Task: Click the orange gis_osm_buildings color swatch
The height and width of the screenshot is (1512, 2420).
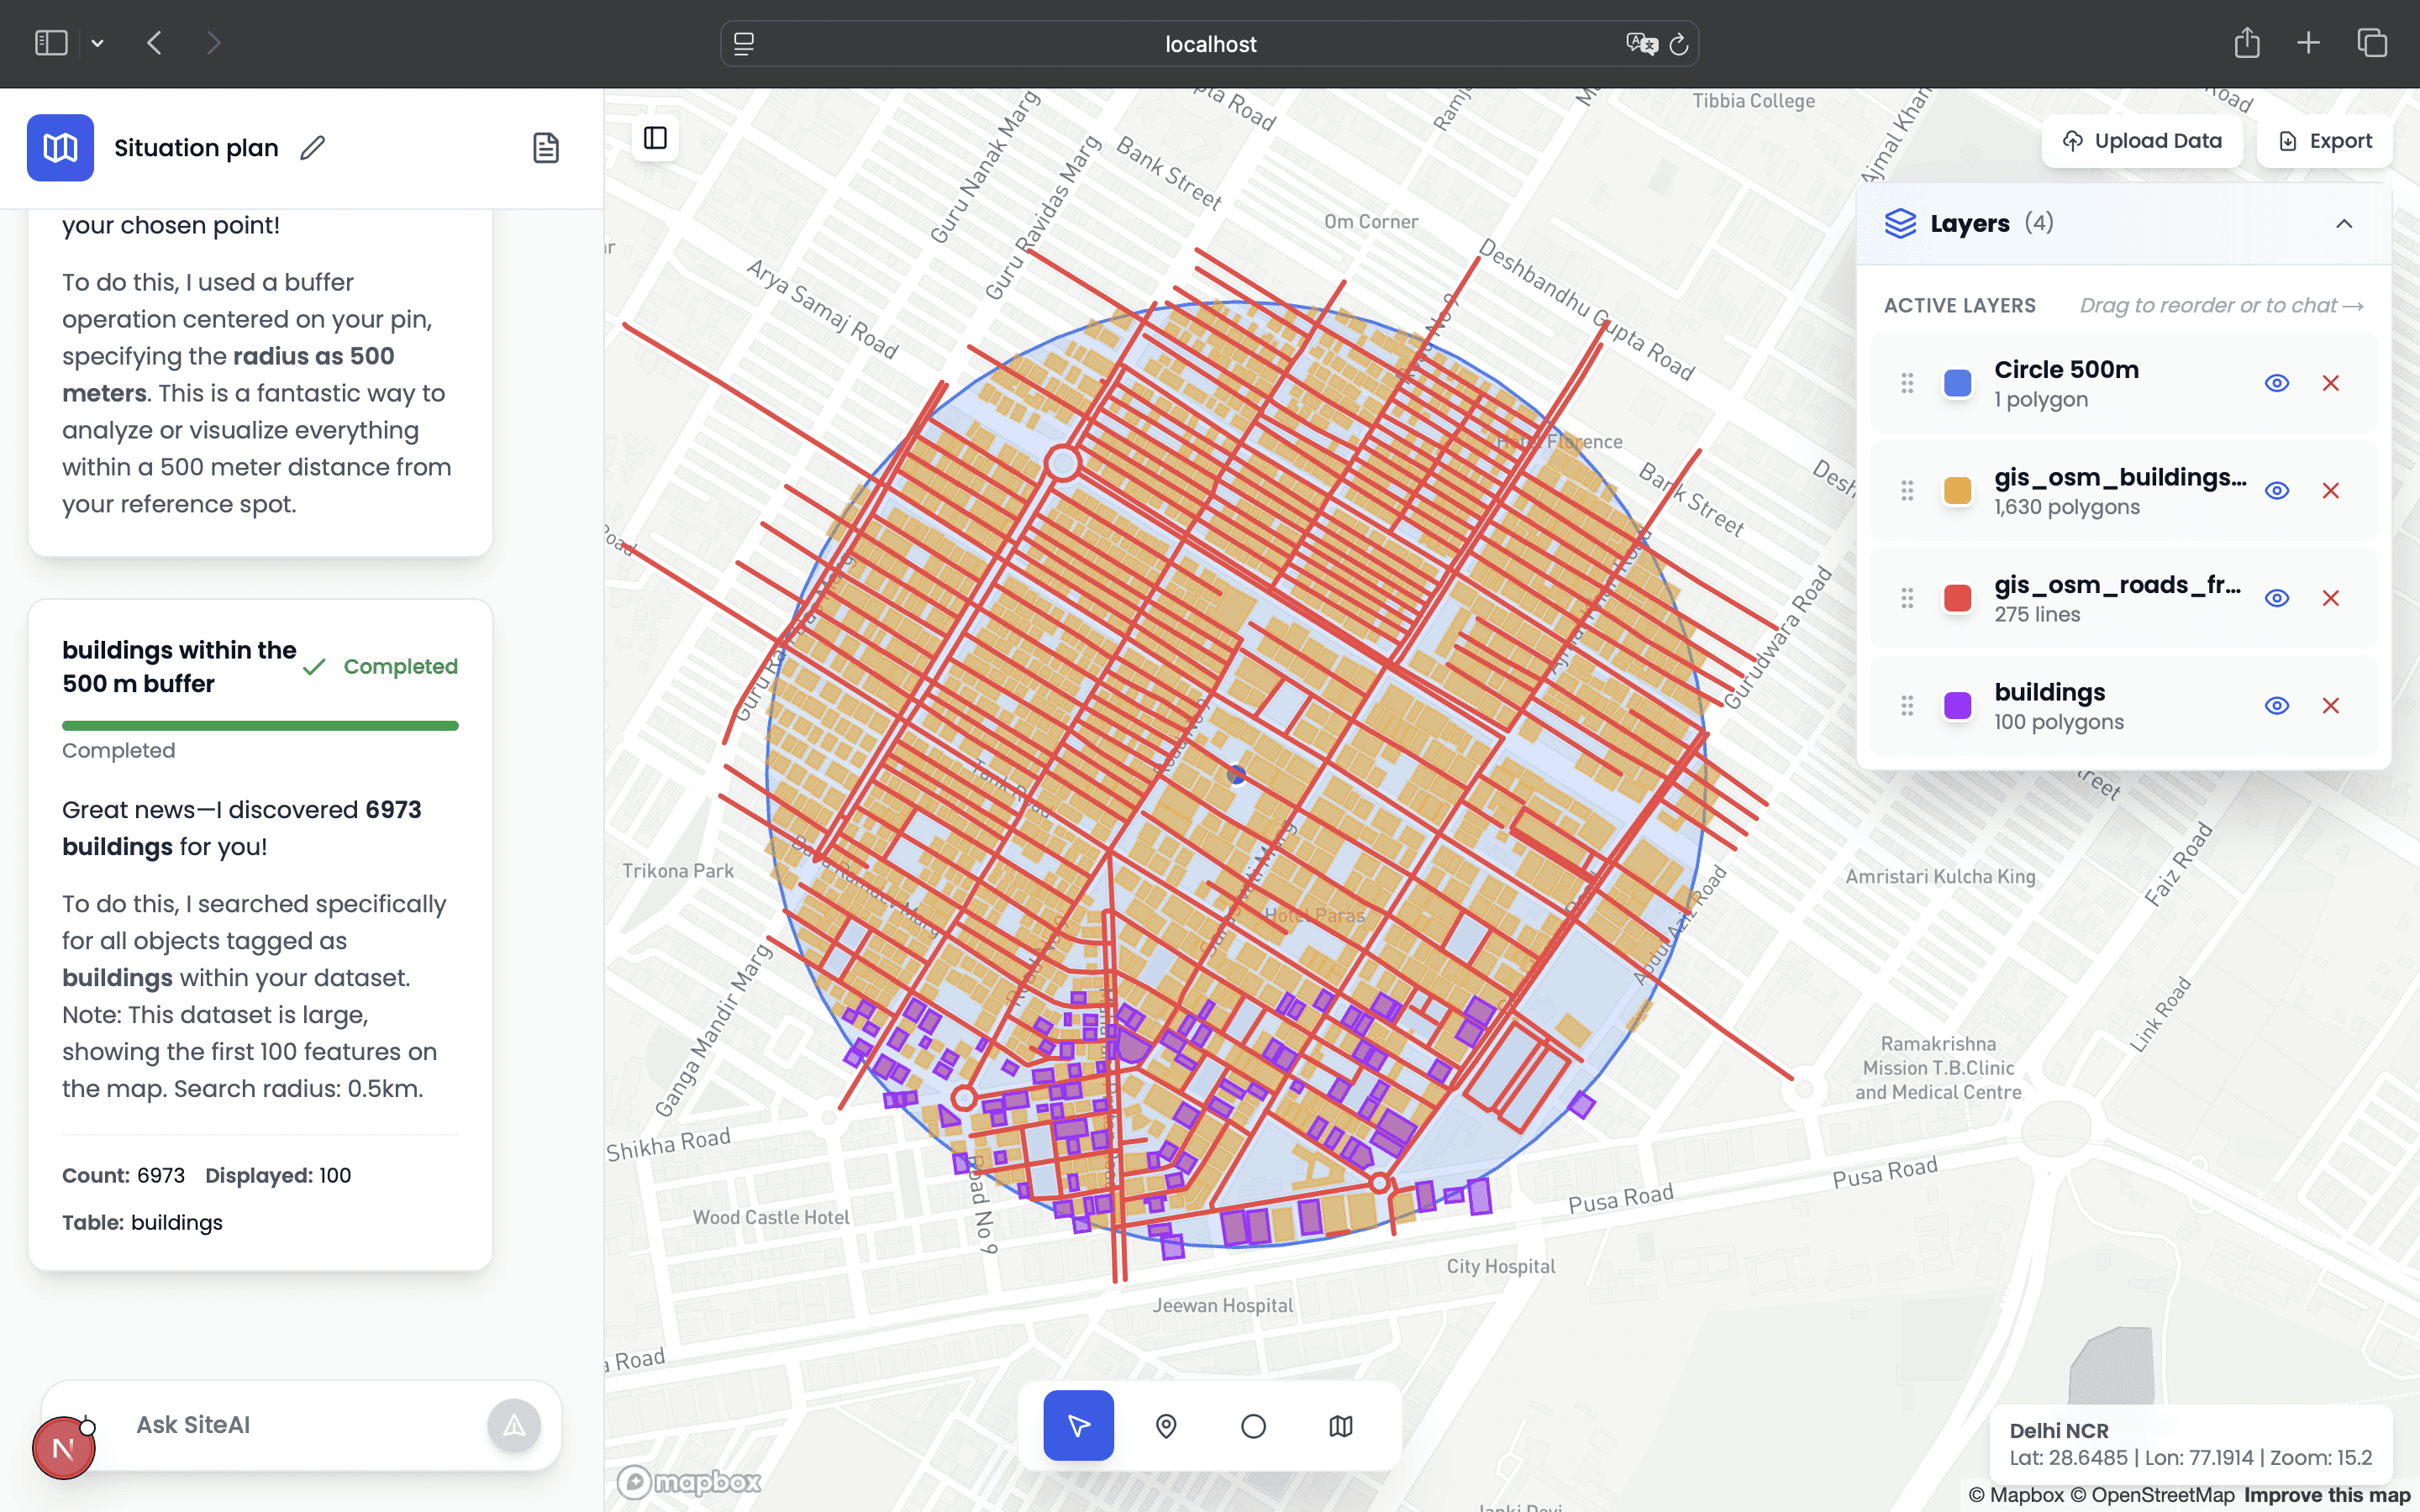Action: [x=1957, y=491]
